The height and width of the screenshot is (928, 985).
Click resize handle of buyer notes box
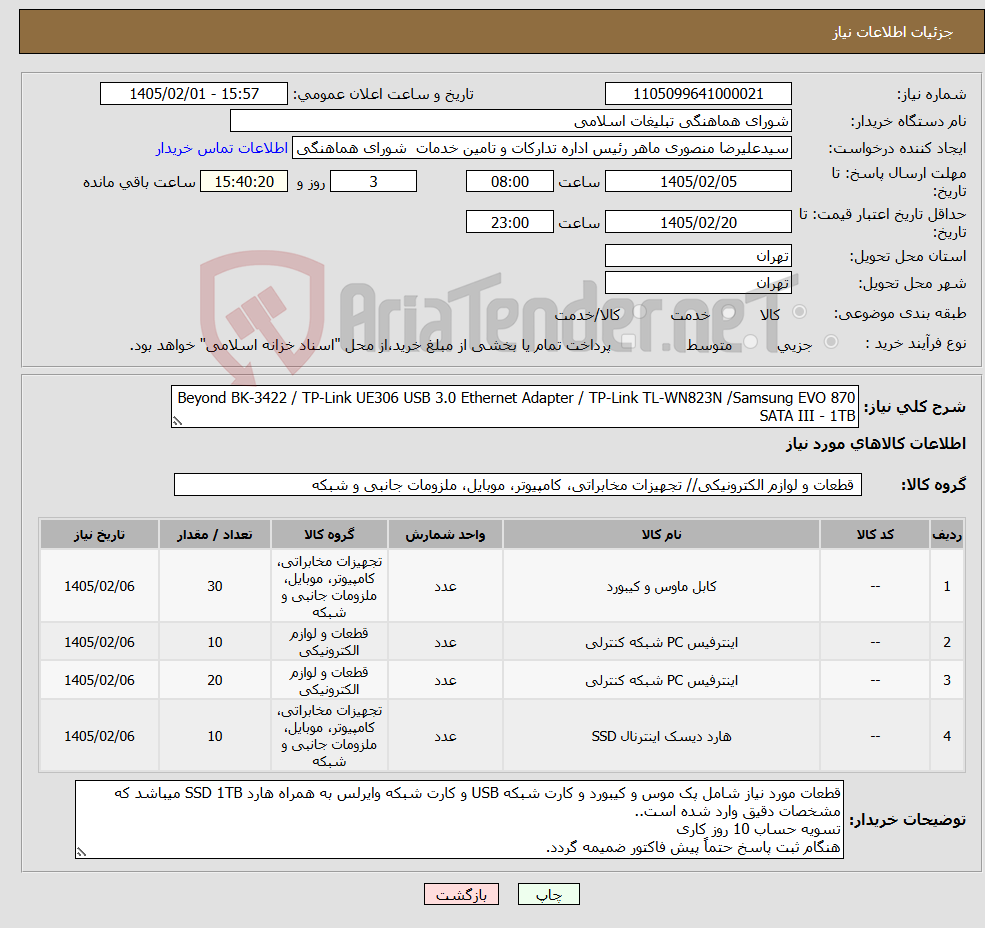point(81,852)
